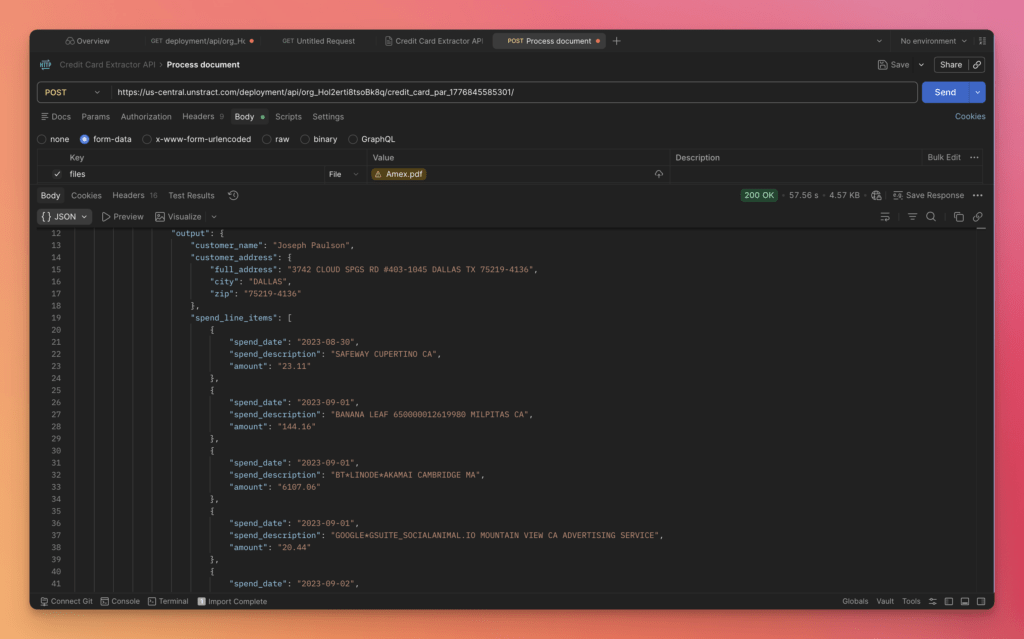
Task: Click the wrap lines icon in response toolbar
Action: (x=885, y=217)
